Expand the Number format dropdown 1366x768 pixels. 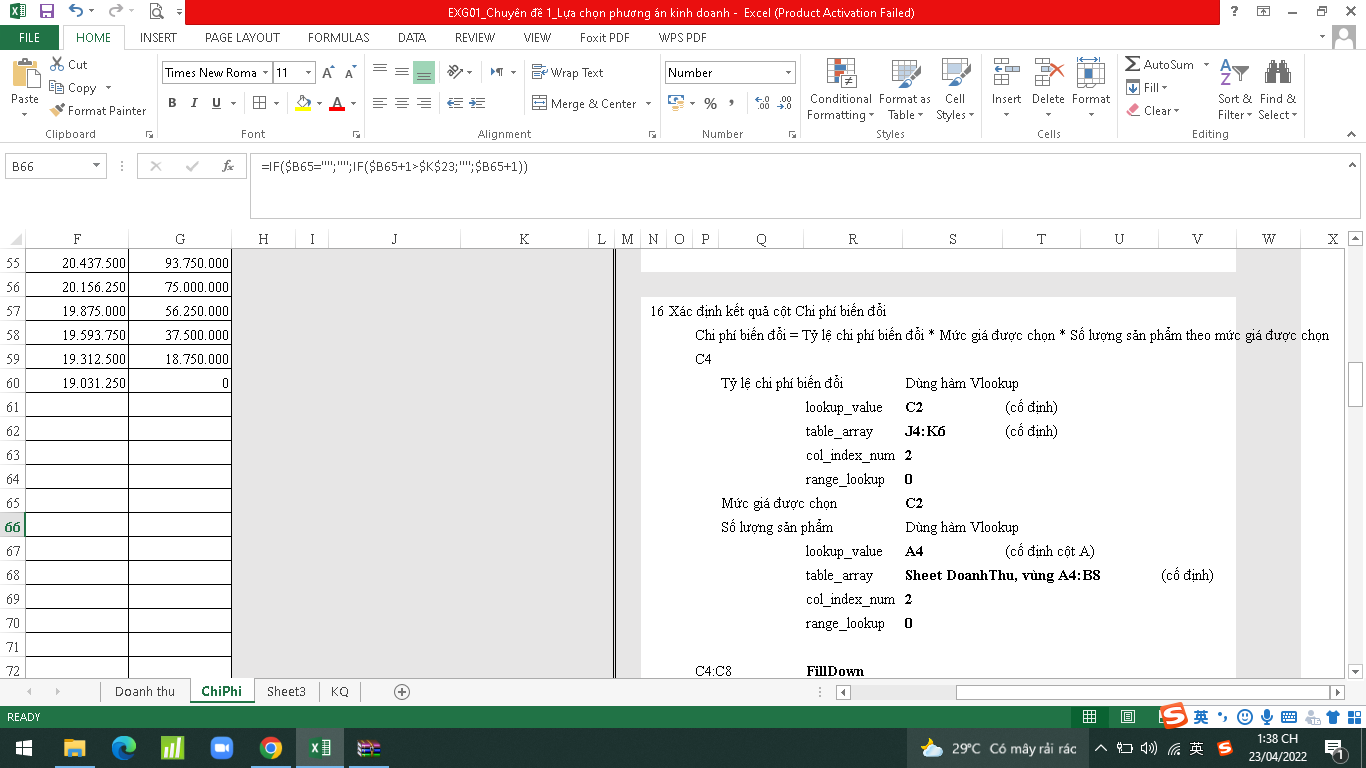788,73
